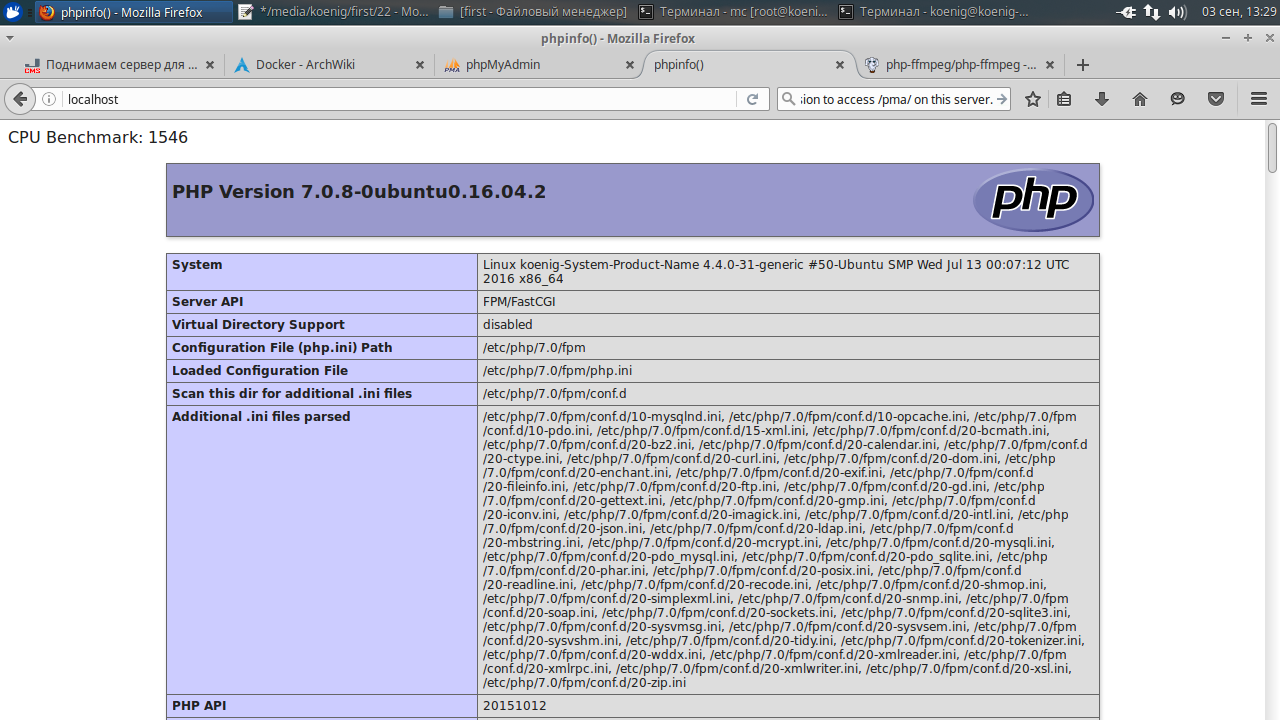Click the search bar magnifier icon

point(789,99)
